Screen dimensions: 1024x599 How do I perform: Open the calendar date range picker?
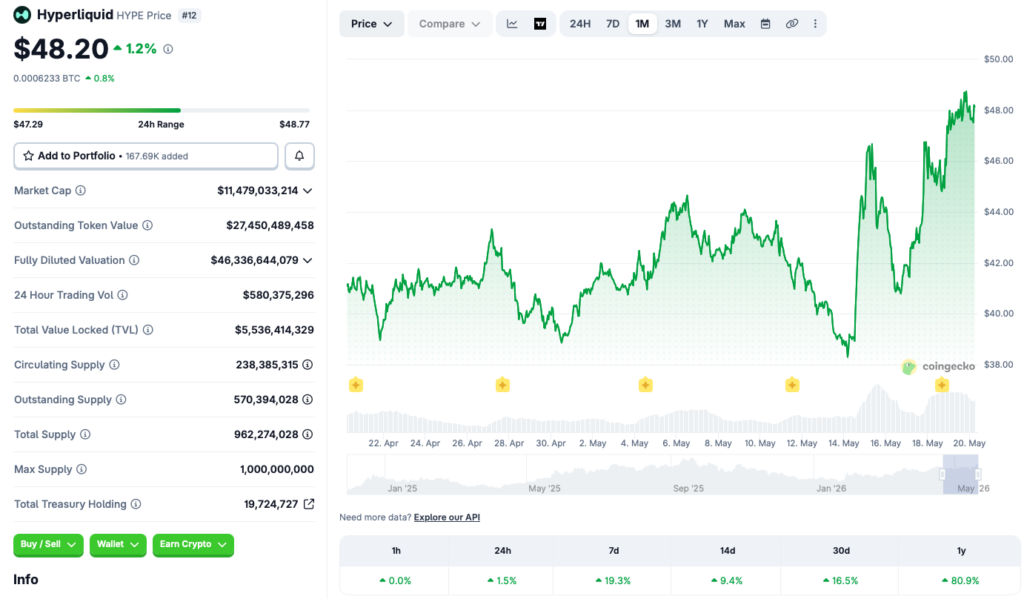pyautogui.click(x=765, y=24)
